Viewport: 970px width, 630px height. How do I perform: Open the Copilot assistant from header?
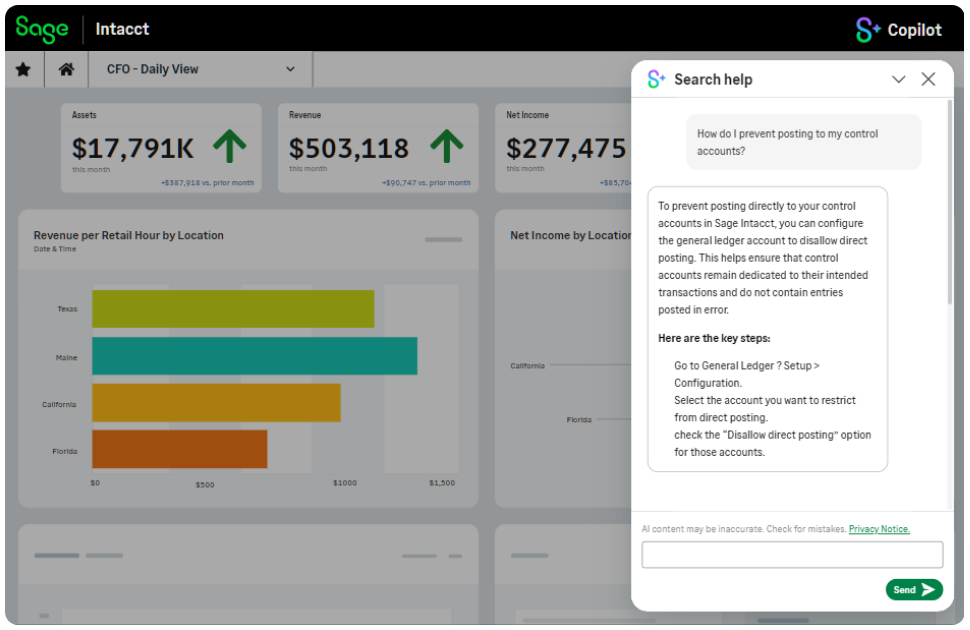898,30
